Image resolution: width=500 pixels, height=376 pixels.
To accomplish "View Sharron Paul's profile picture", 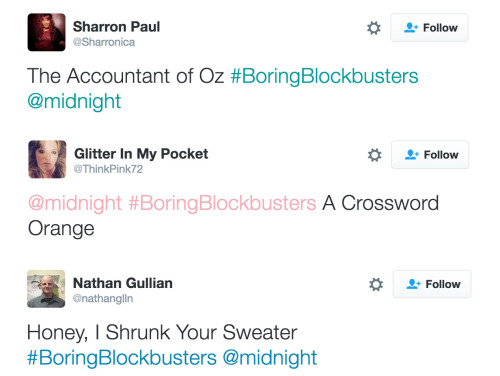I will (x=46, y=32).
